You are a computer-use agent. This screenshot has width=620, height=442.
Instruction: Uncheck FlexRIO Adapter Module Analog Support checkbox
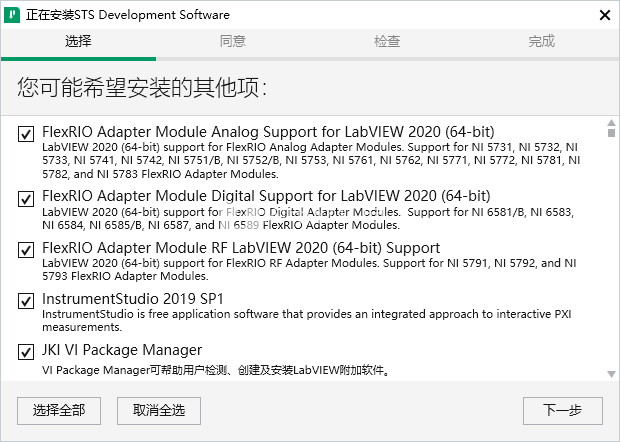pyautogui.click(x=26, y=134)
